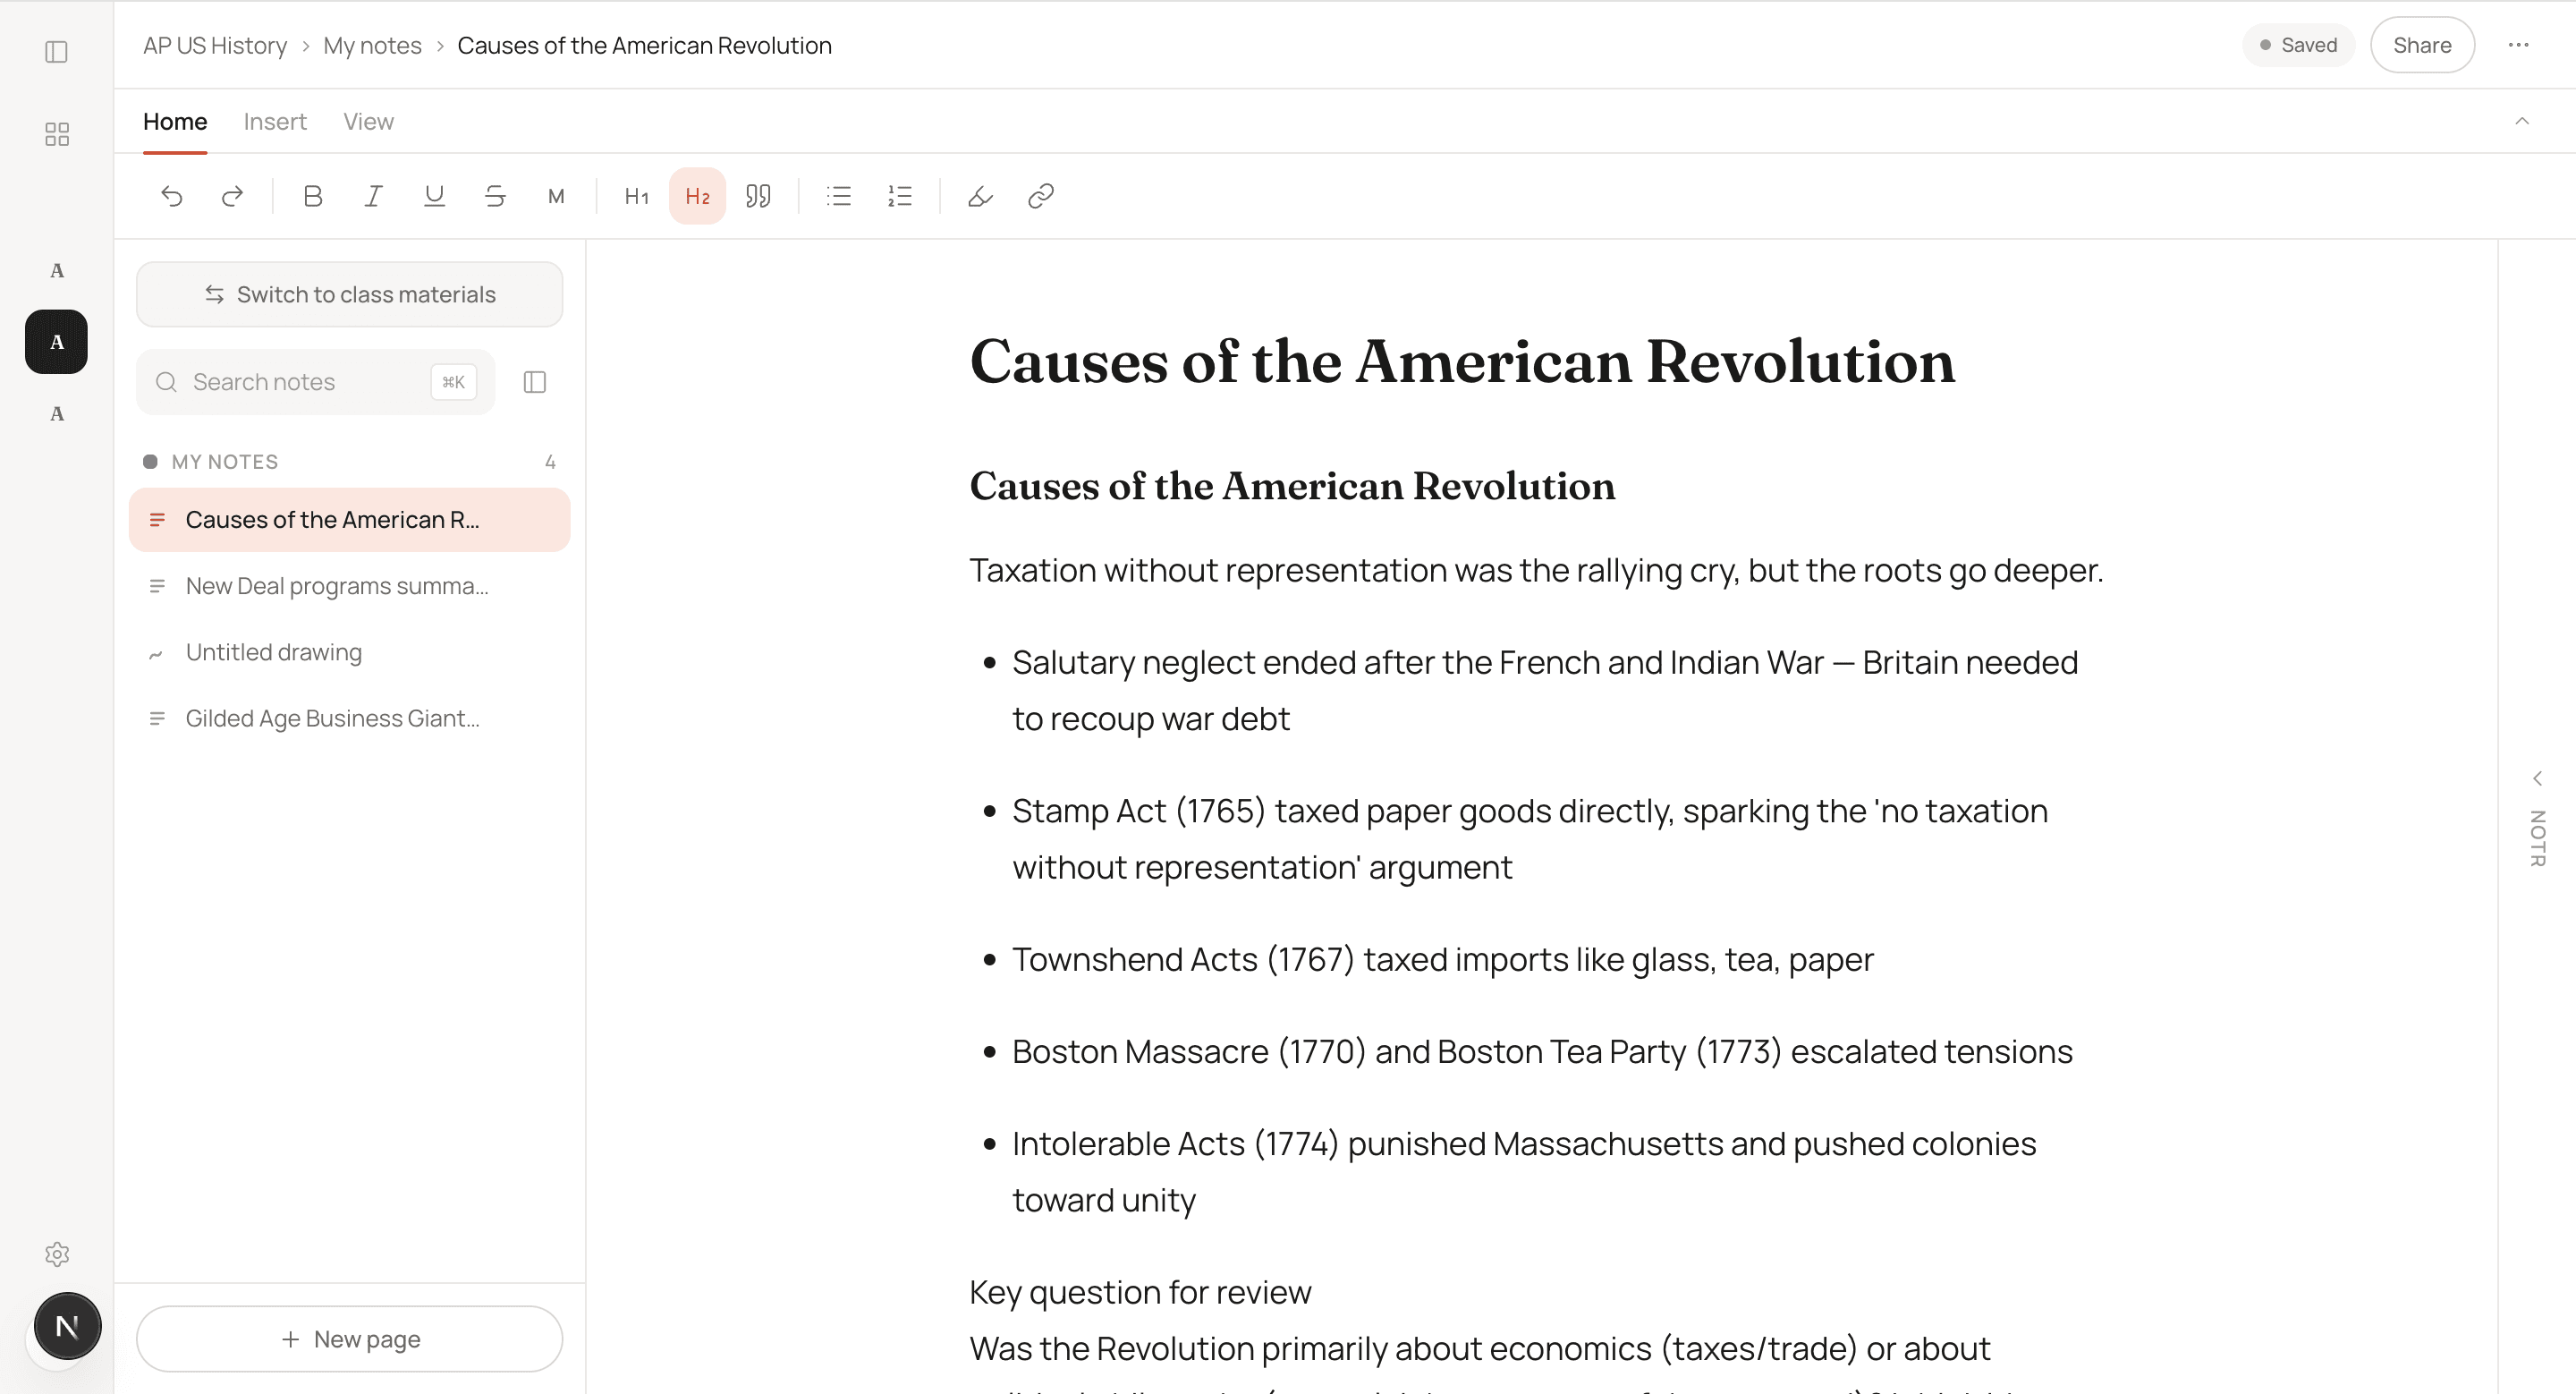Expand the NOTR side panel chevron
This screenshot has height=1394, width=2576.
2537,778
